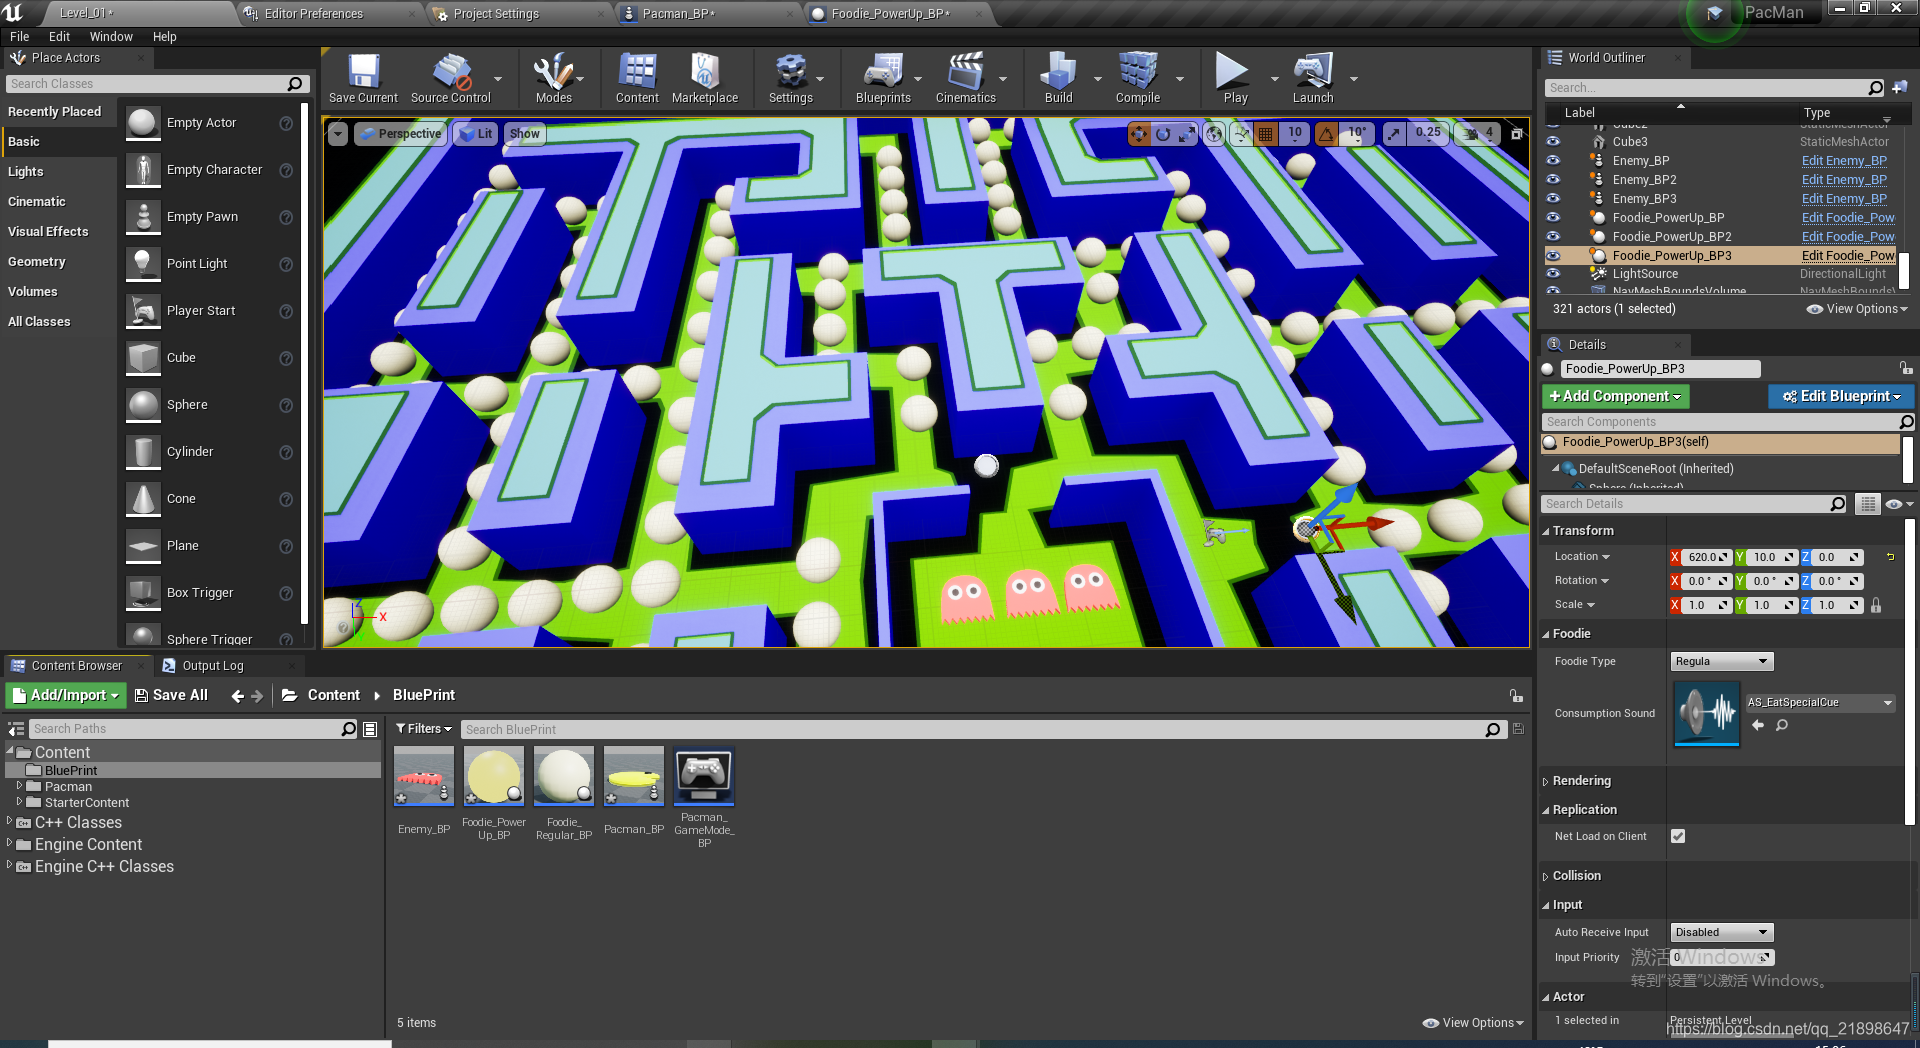Toggle rotation snapping icon in viewport
The height and width of the screenshot is (1048, 1920).
[1326, 133]
